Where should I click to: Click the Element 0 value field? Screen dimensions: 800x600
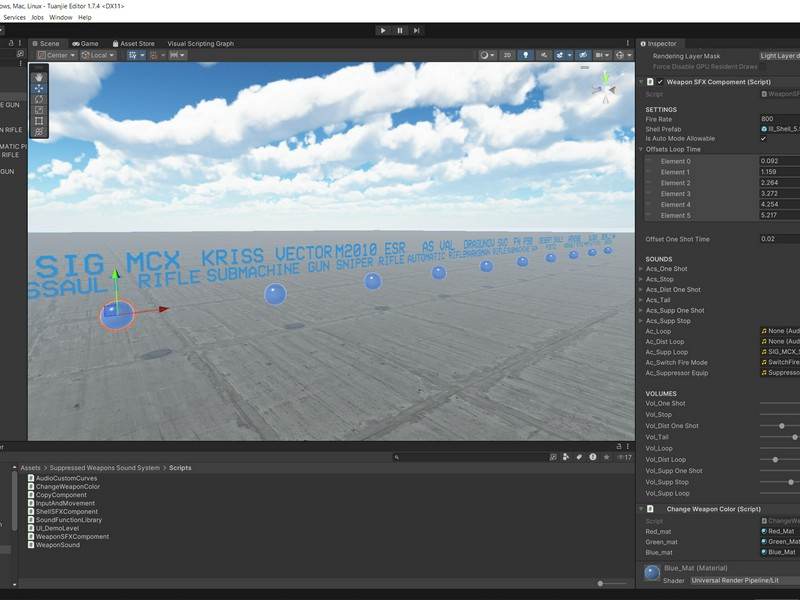click(x=780, y=161)
